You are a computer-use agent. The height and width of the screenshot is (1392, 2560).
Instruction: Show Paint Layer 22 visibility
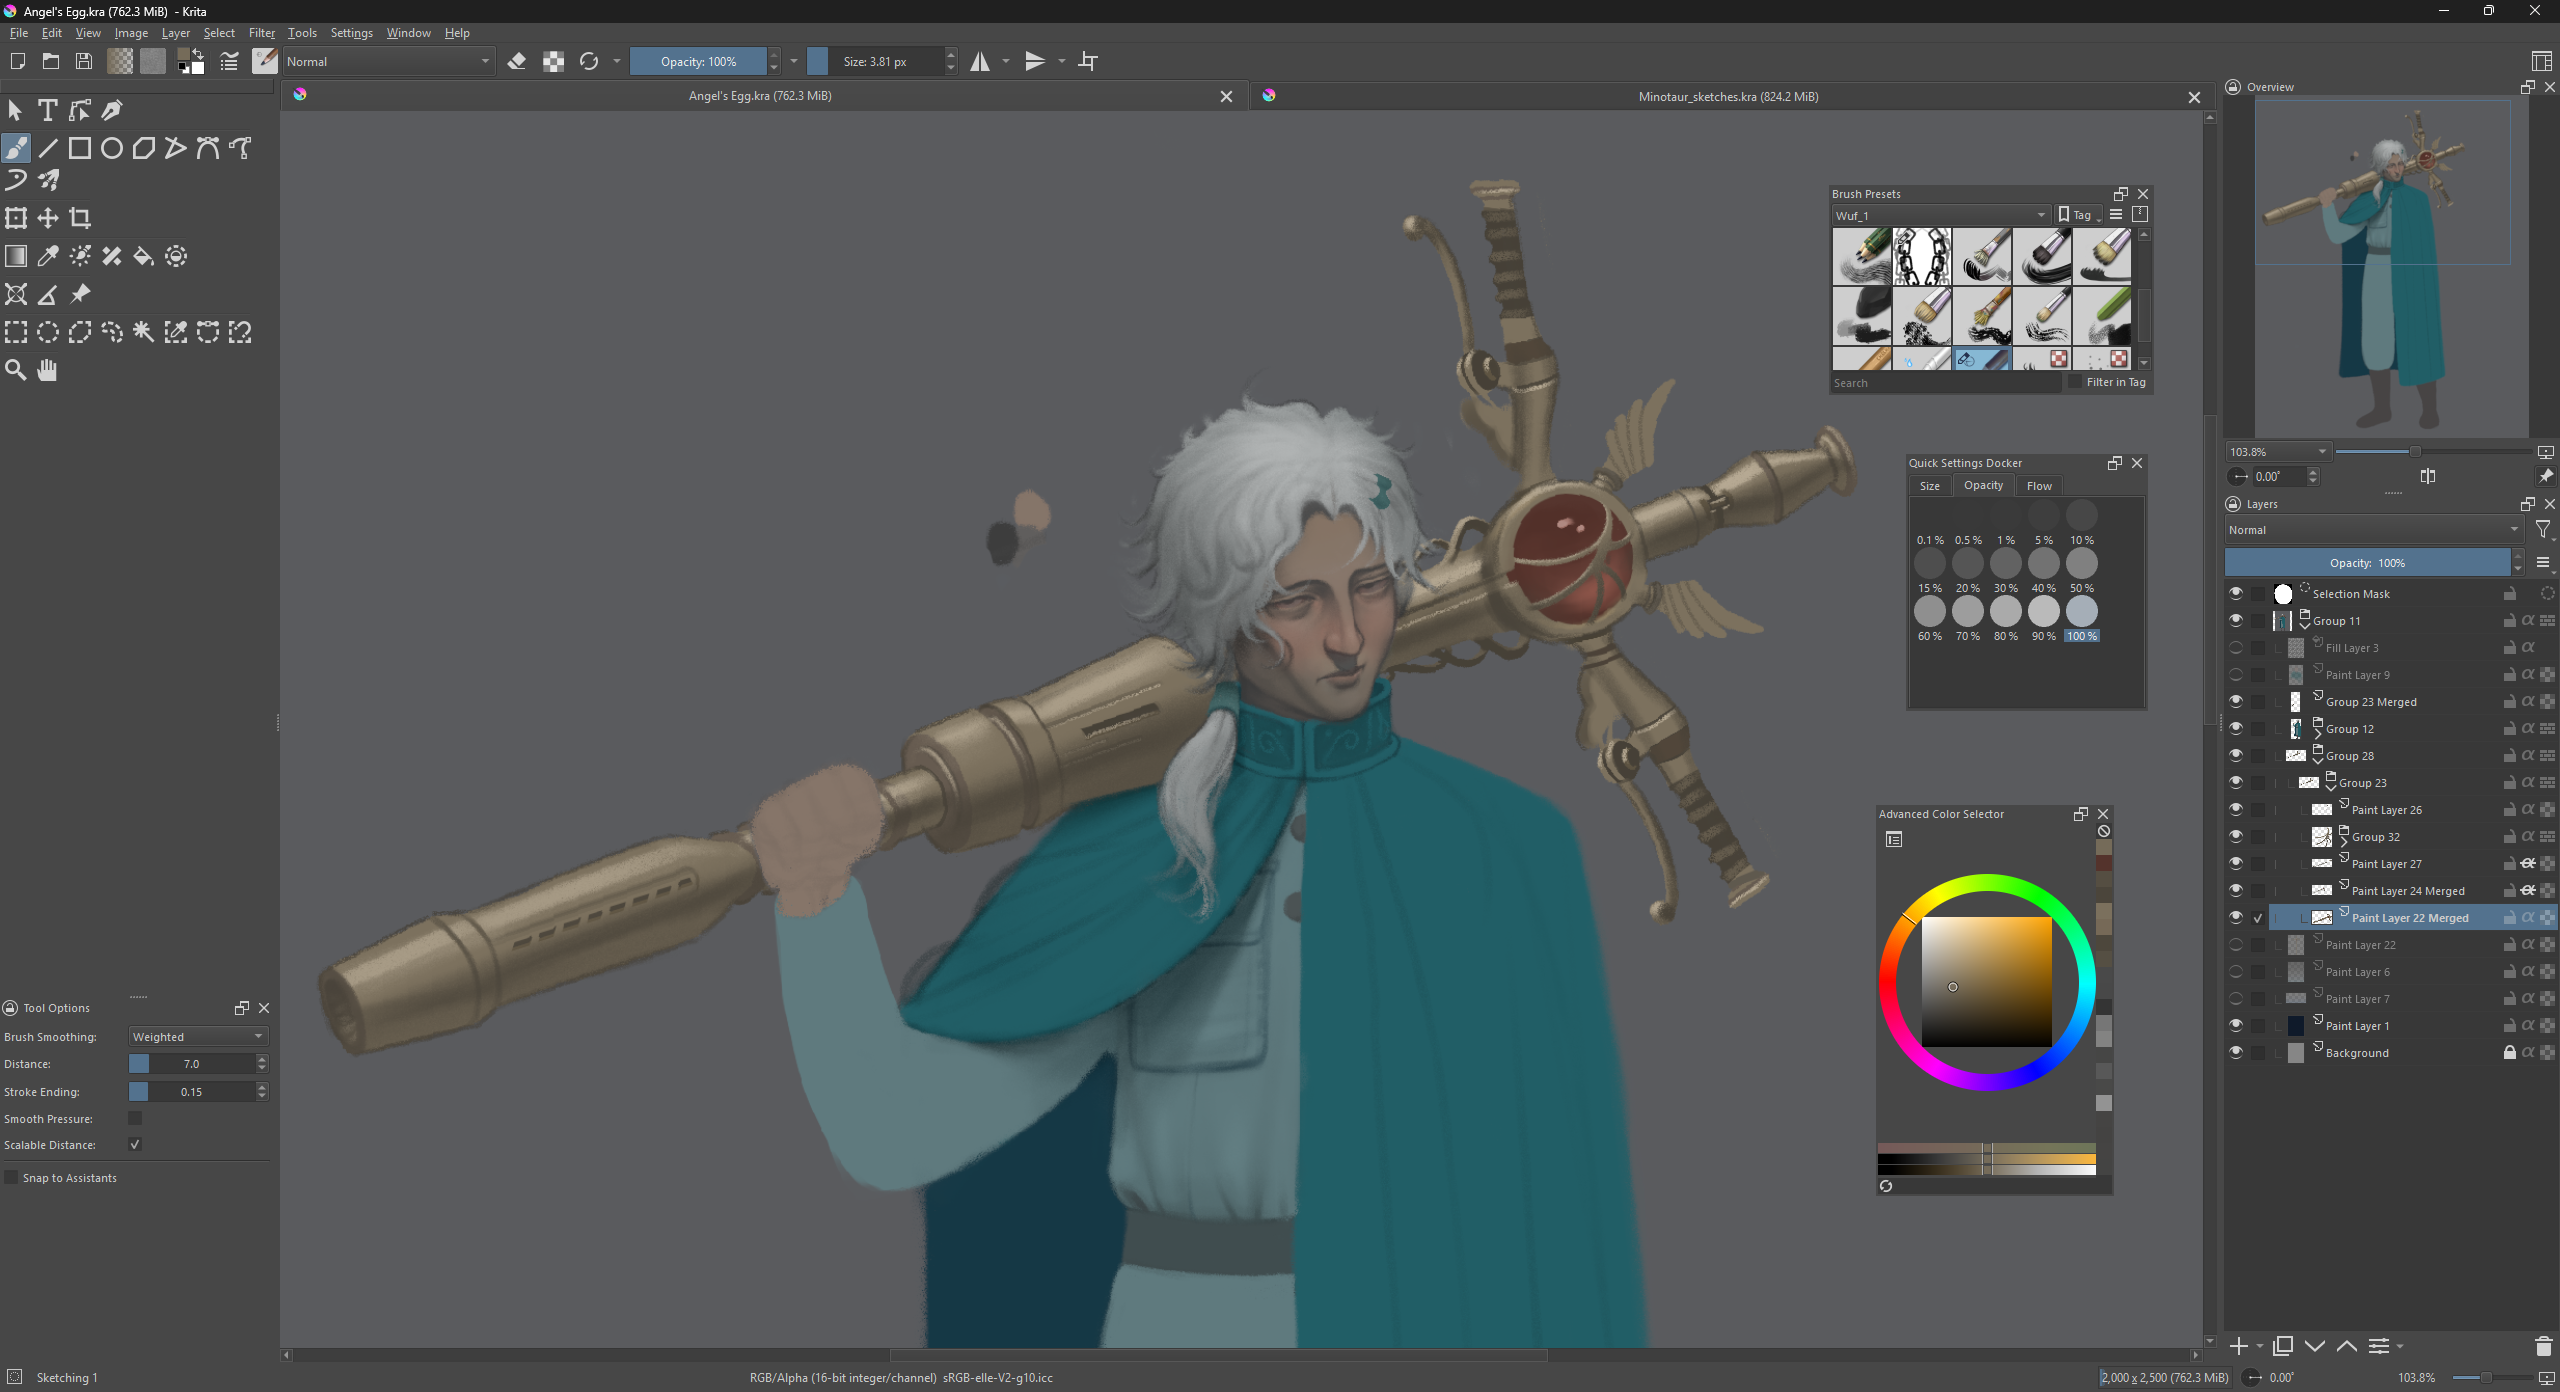2236,944
